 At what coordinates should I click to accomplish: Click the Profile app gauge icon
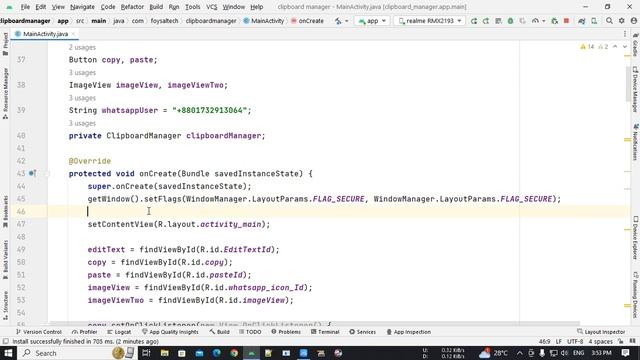click(535, 21)
